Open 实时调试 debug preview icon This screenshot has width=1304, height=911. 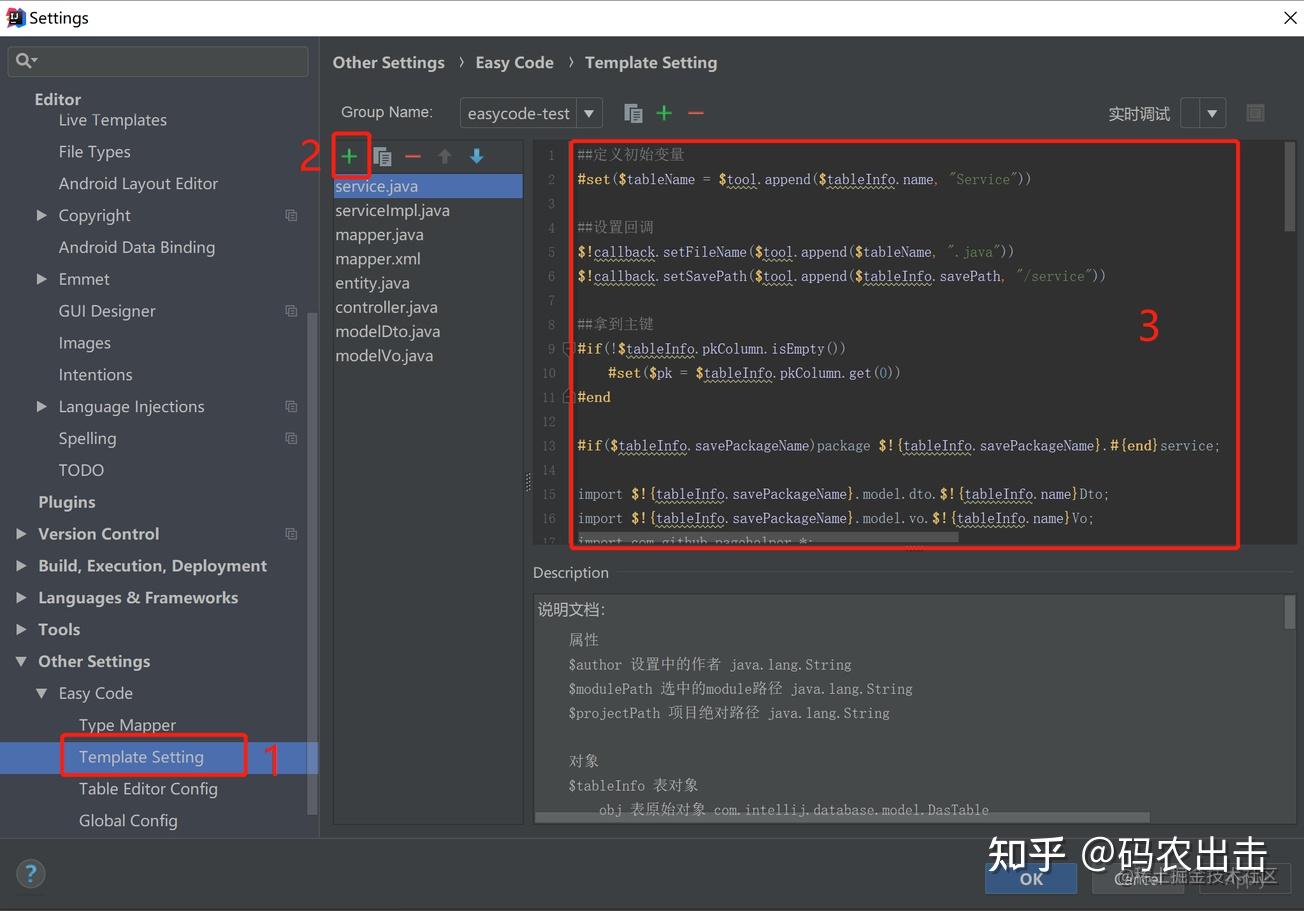[x=1256, y=113]
